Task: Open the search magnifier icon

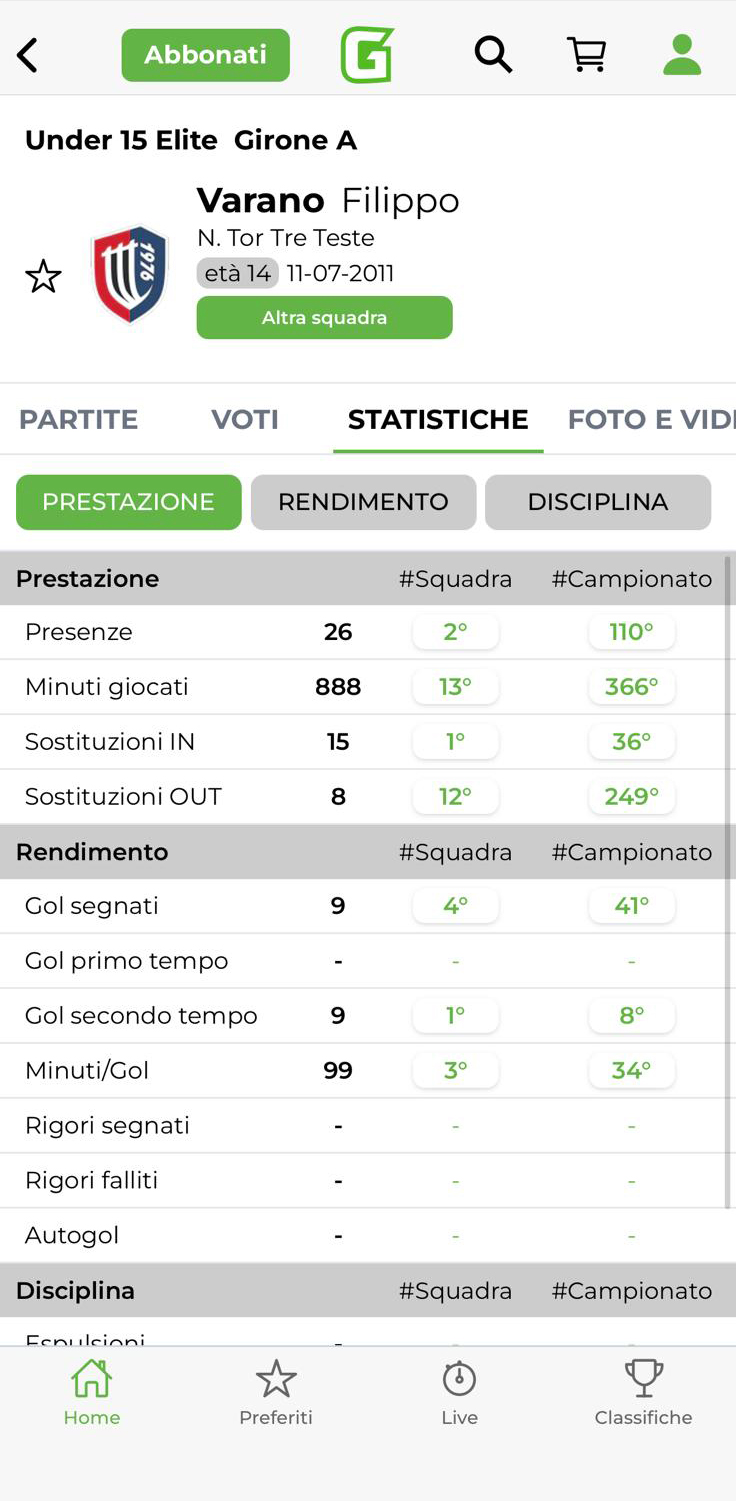Action: click(493, 55)
